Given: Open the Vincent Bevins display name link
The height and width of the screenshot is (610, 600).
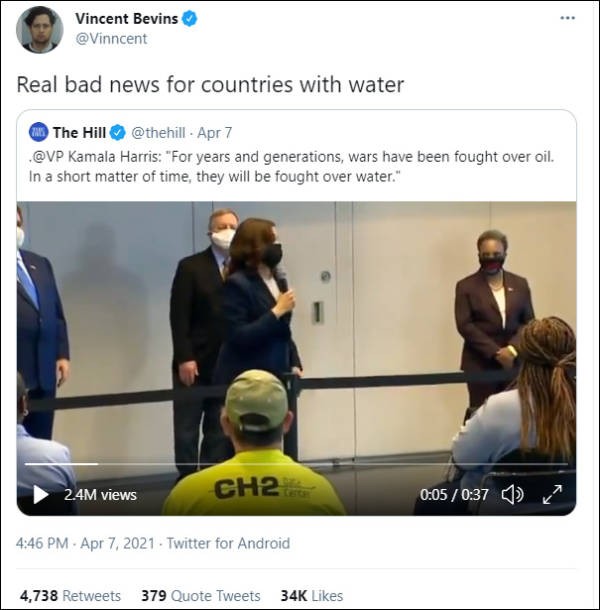Looking at the screenshot, I should click(126, 19).
